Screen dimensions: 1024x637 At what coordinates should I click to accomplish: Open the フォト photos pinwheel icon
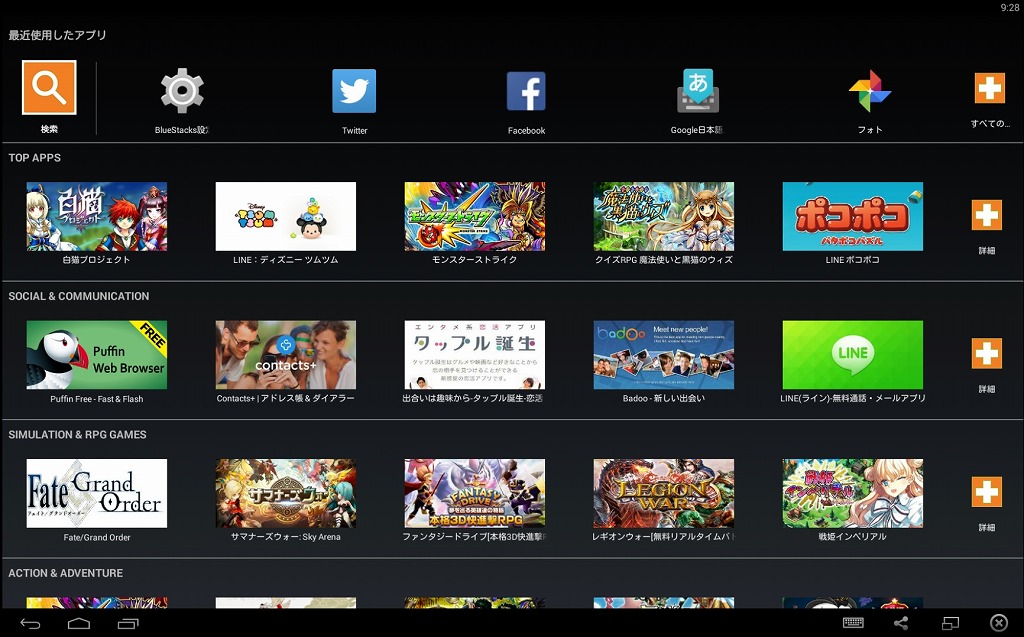[870, 91]
